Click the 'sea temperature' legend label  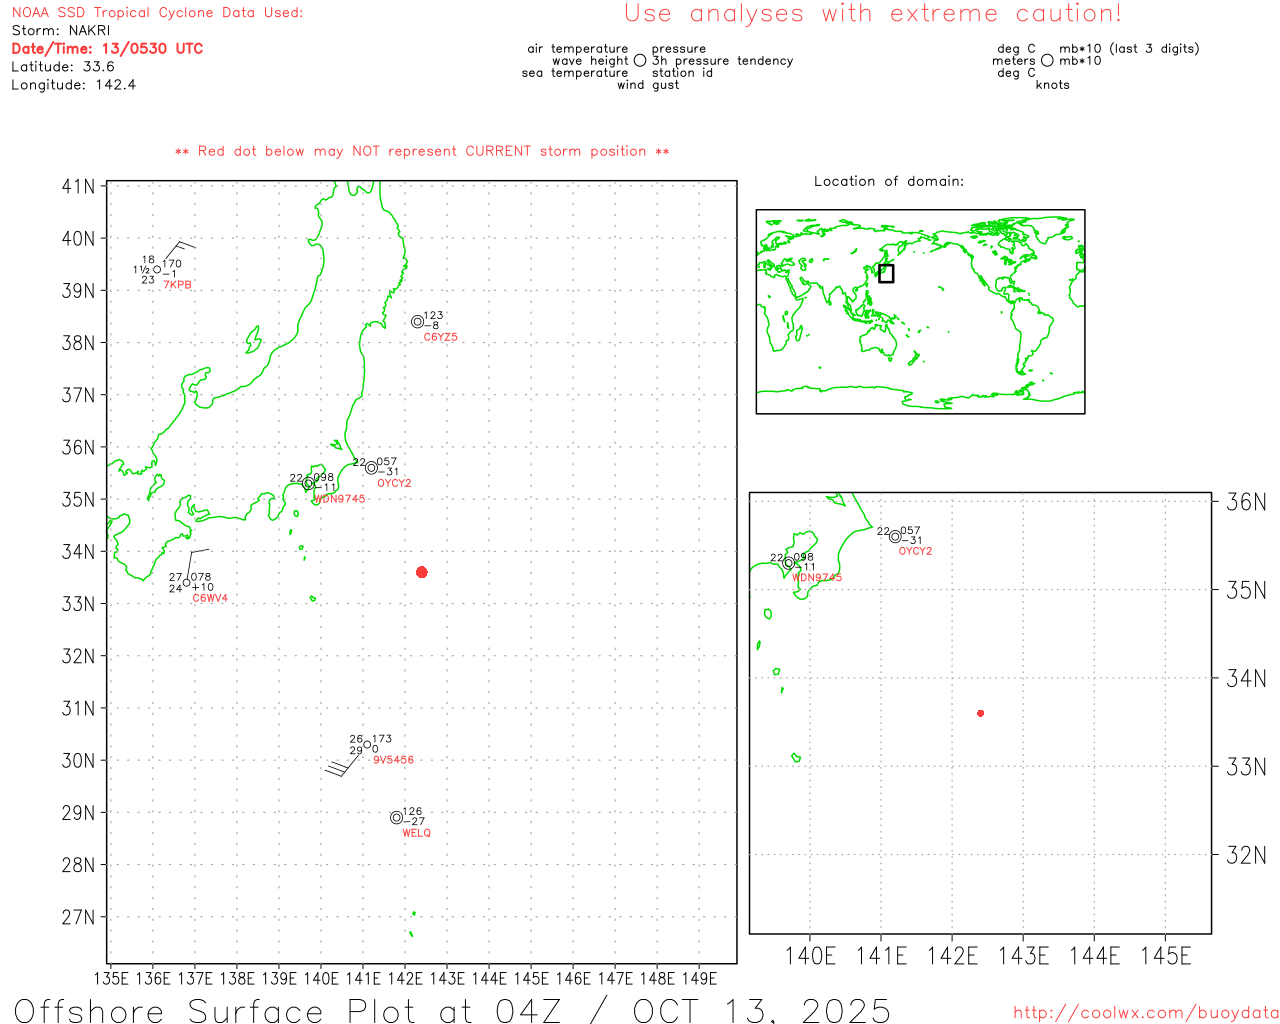(x=575, y=73)
